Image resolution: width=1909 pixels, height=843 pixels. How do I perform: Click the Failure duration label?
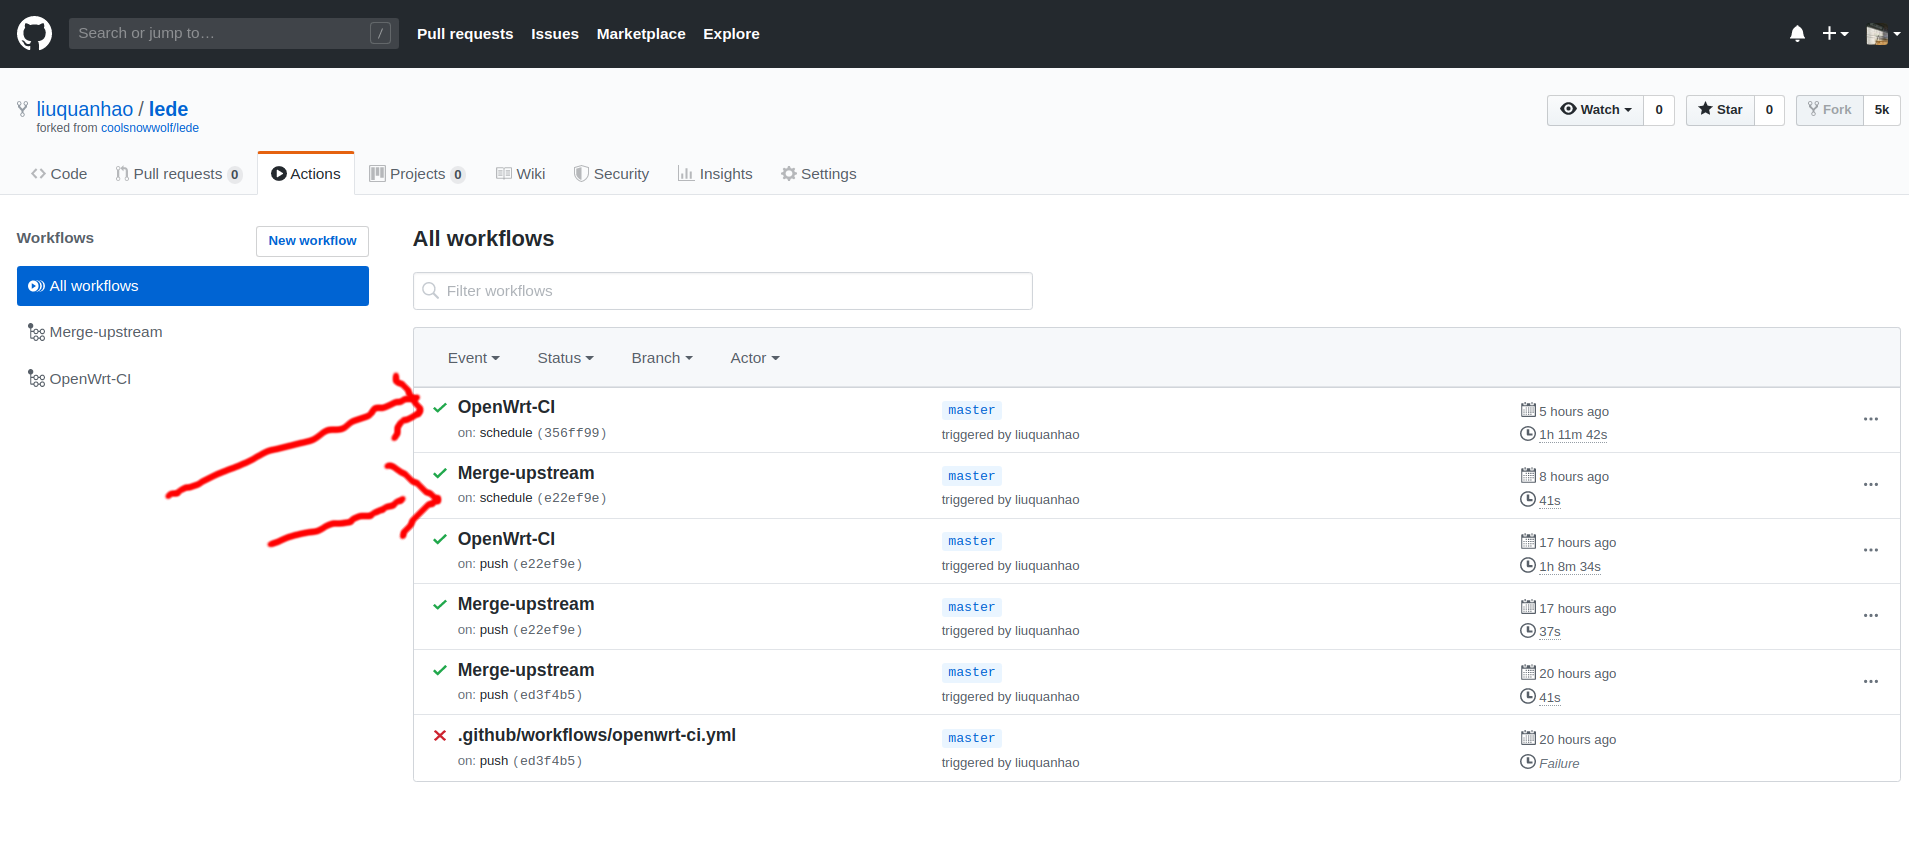coord(1559,764)
